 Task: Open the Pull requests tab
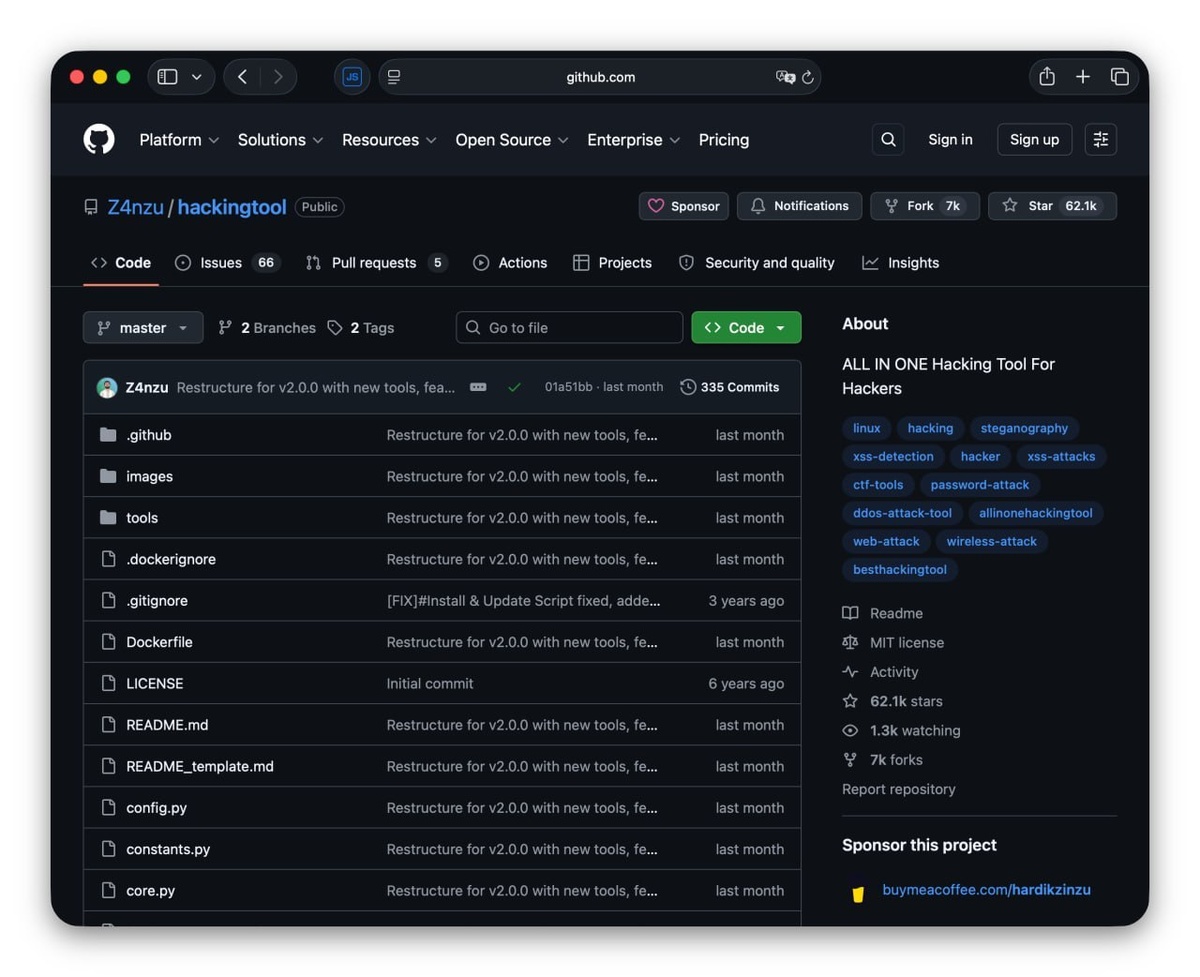click(x=376, y=263)
